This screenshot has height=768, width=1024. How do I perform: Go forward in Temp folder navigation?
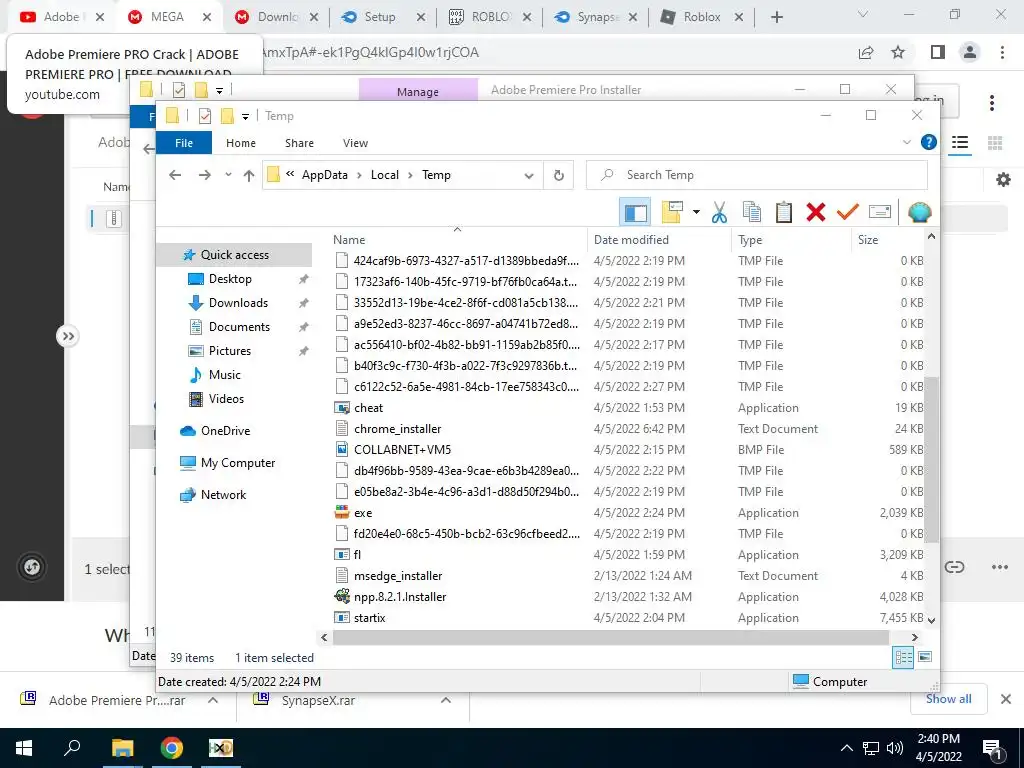coord(204,175)
